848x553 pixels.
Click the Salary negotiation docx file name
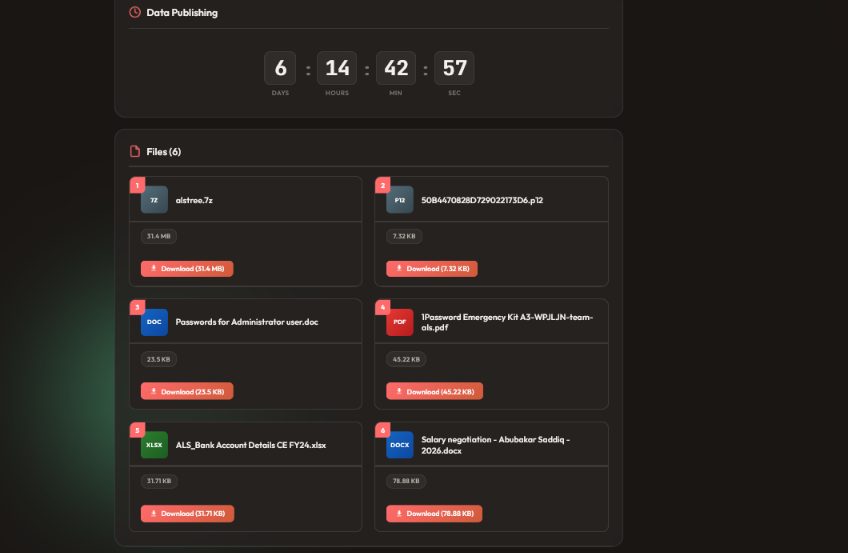(x=495, y=445)
